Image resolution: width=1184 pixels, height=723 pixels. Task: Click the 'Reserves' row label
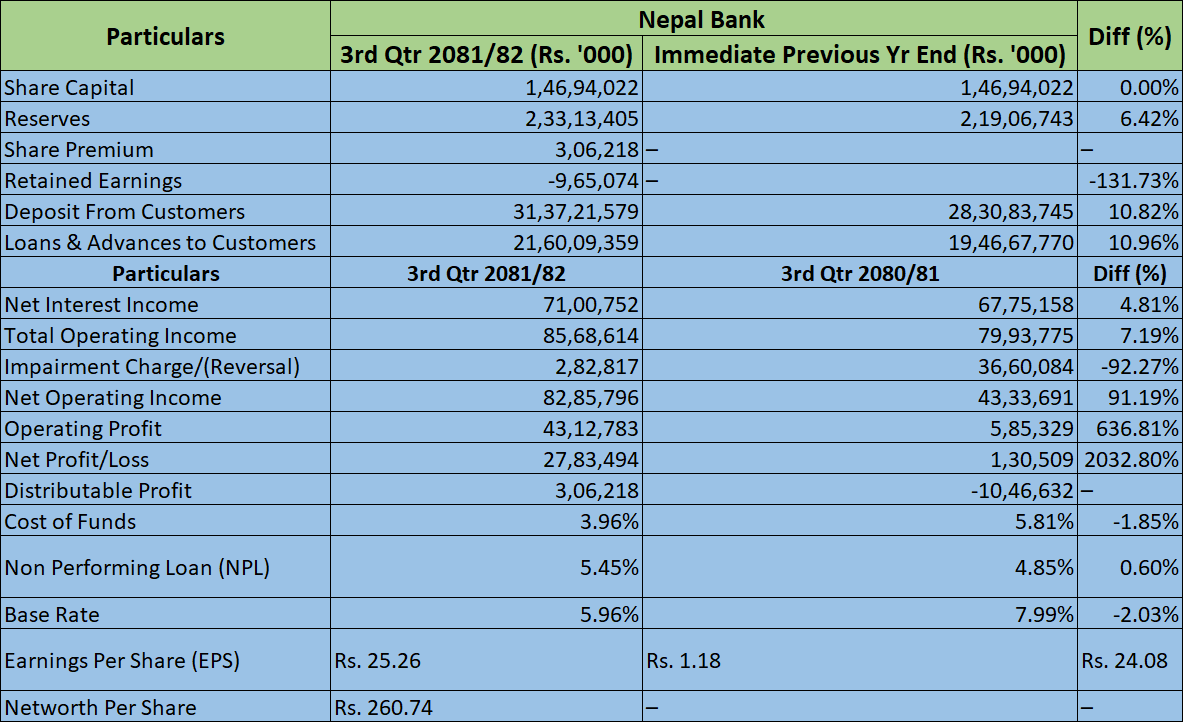point(47,119)
